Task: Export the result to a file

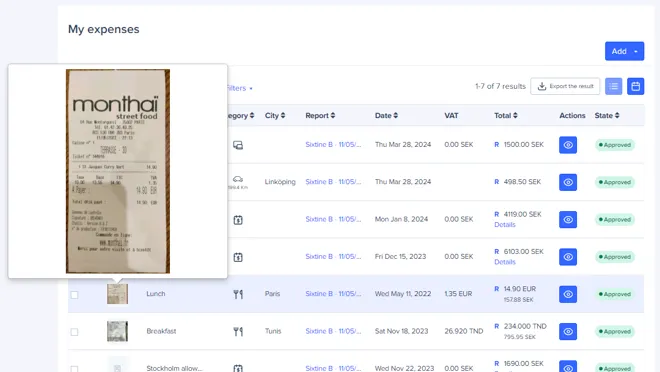Action: tap(565, 86)
